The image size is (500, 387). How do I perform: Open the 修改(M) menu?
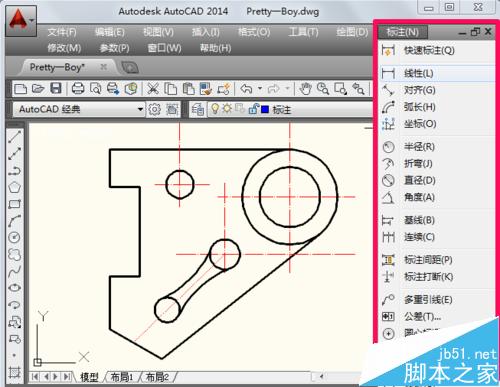tap(64, 48)
